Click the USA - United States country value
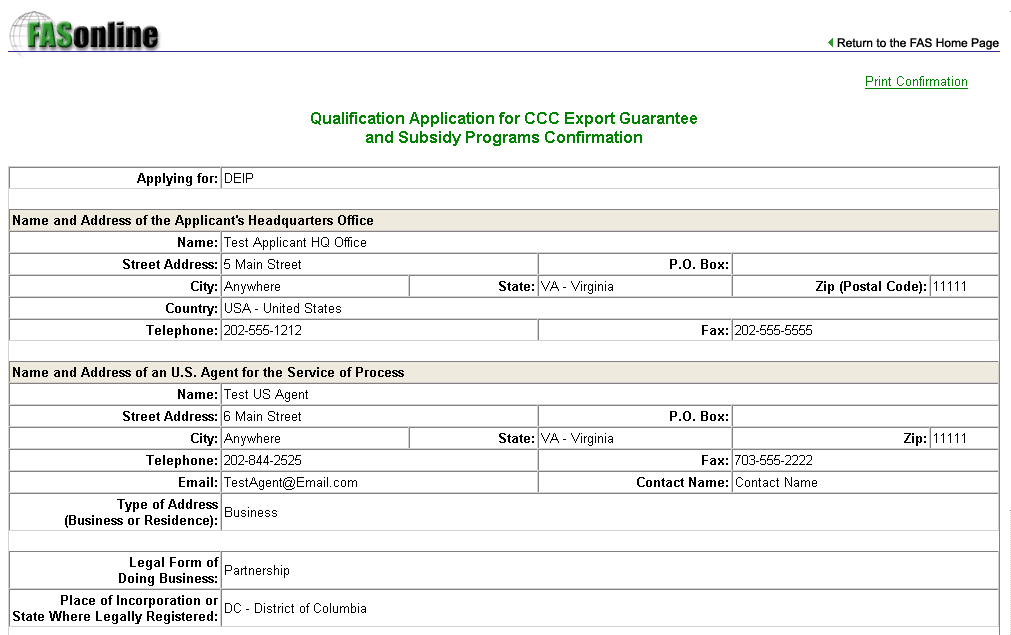1011x635 pixels. click(282, 309)
